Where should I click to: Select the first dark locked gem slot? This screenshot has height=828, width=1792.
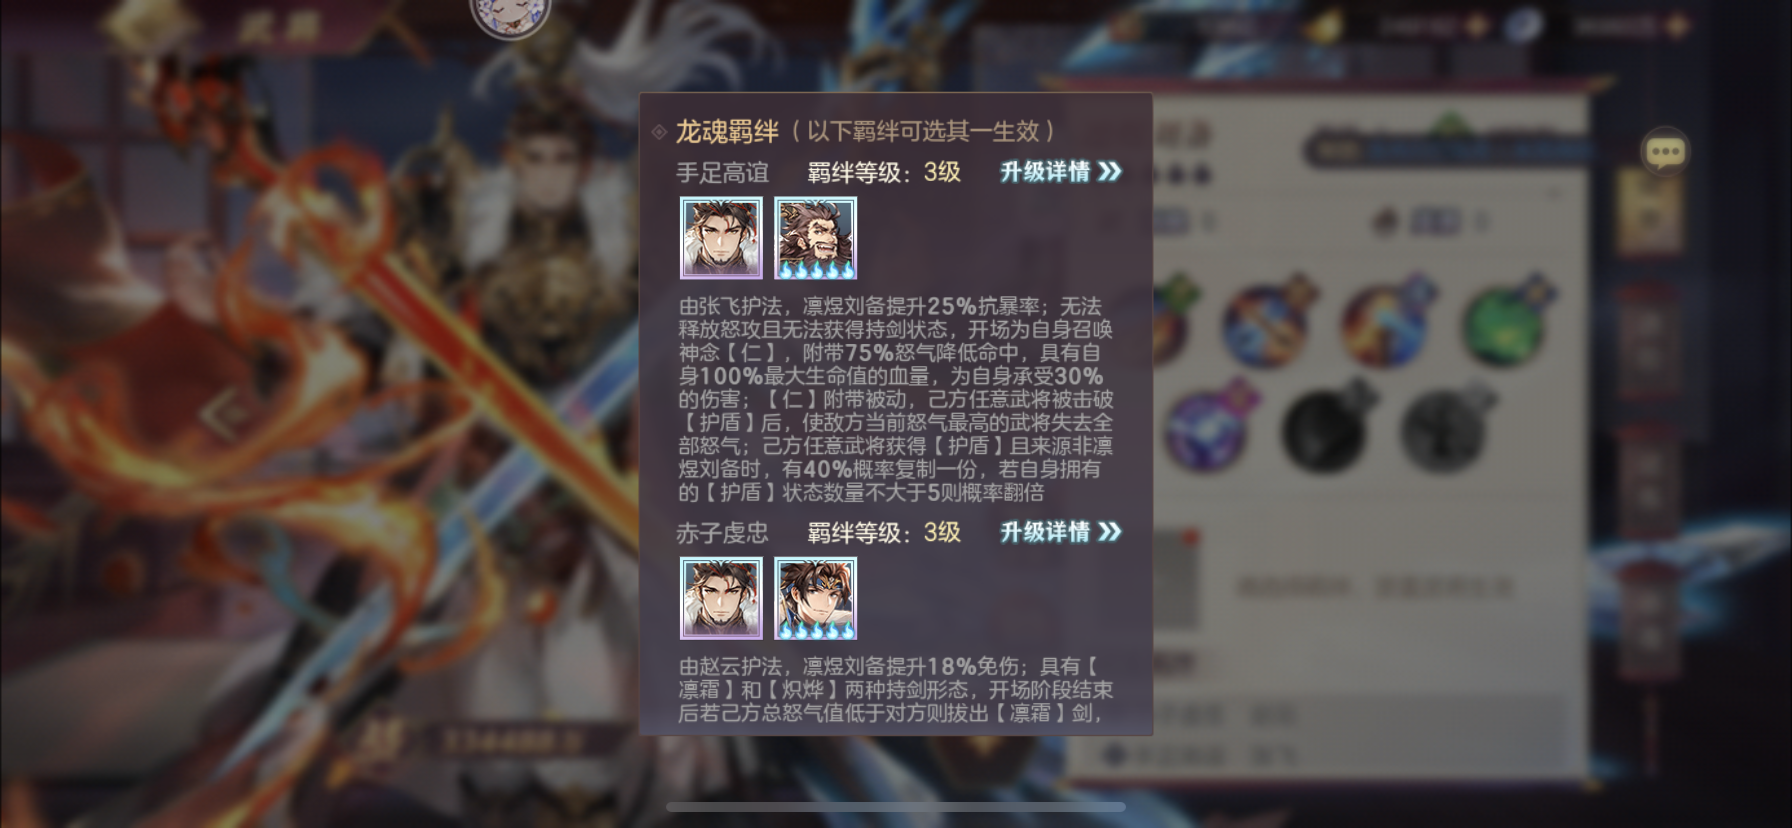pyautogui.click(x=1328, y=428)
